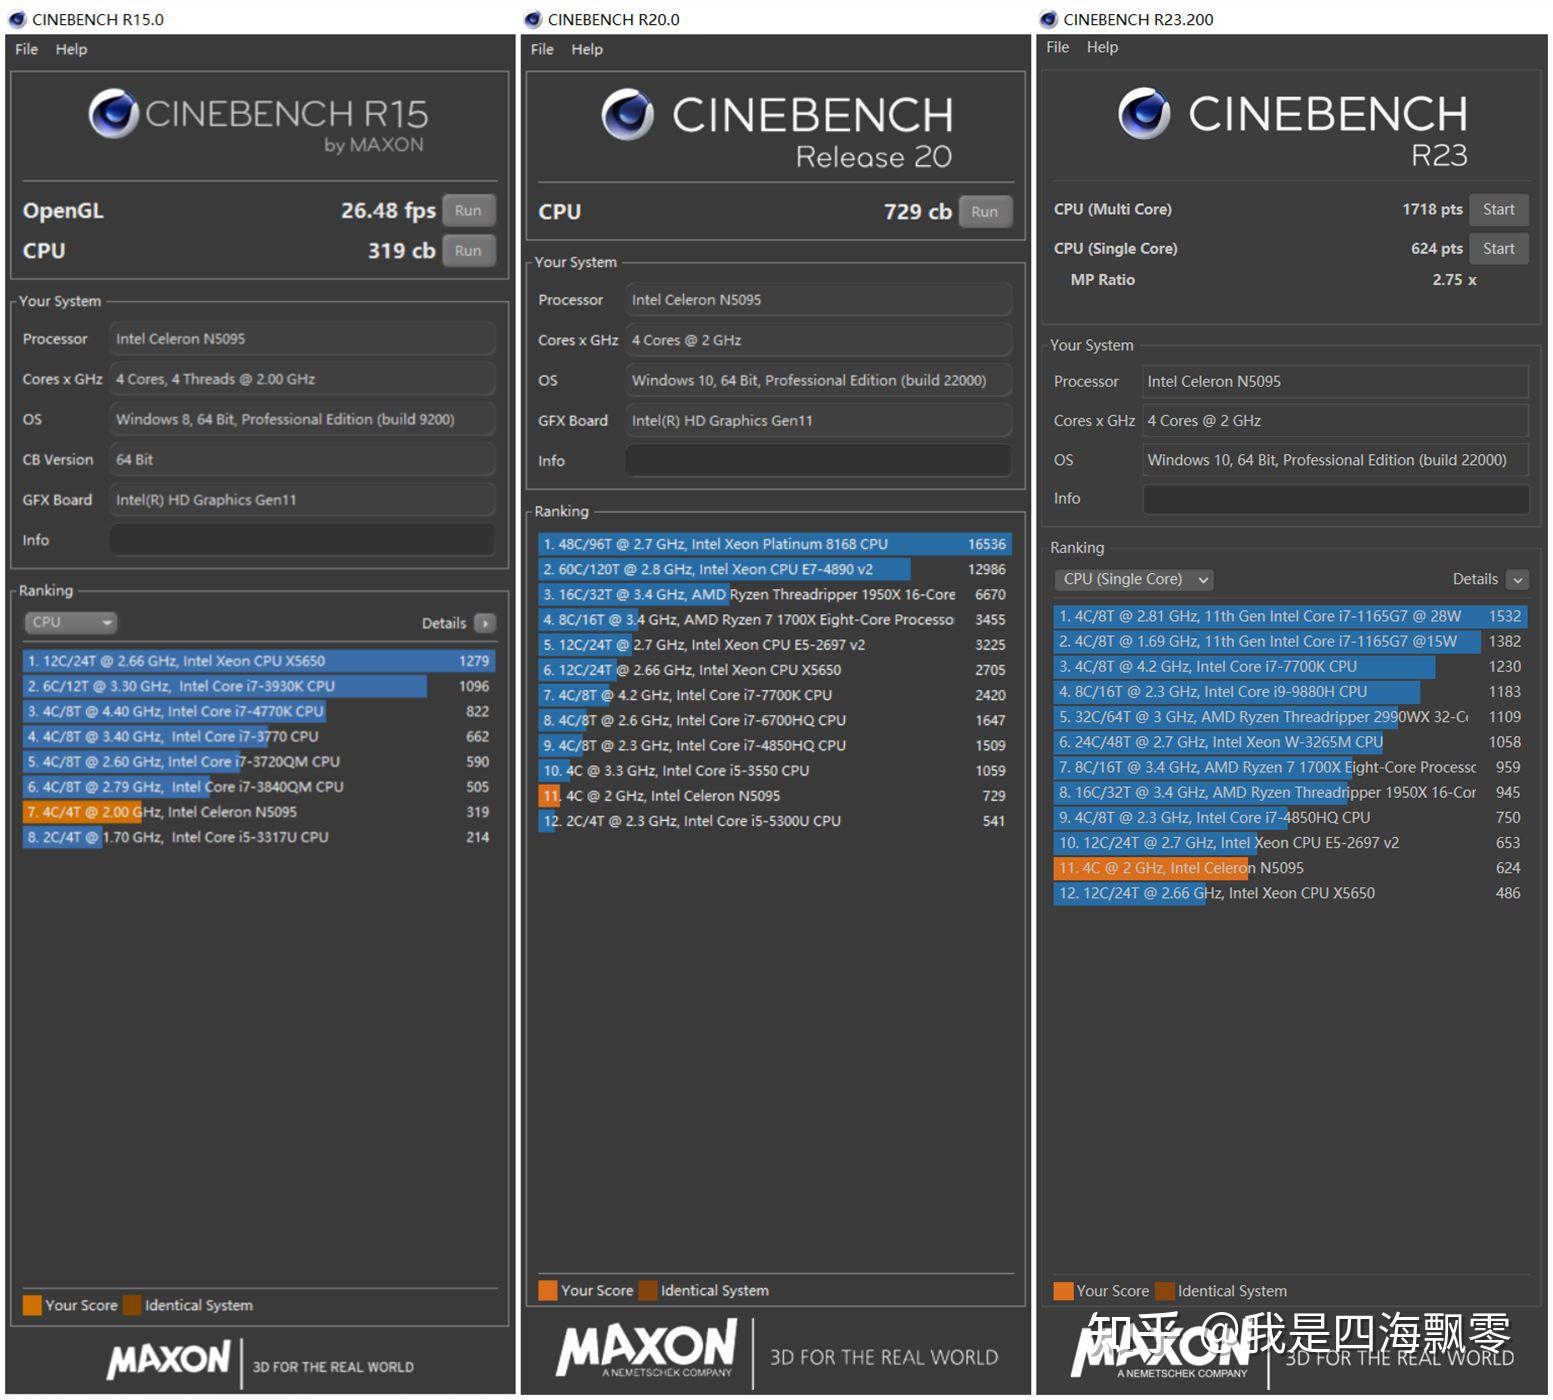Select the Core i7-6700HQ row in R20 ranking
This screenshot has width=1553, height=1400.
tap(774, 720)
